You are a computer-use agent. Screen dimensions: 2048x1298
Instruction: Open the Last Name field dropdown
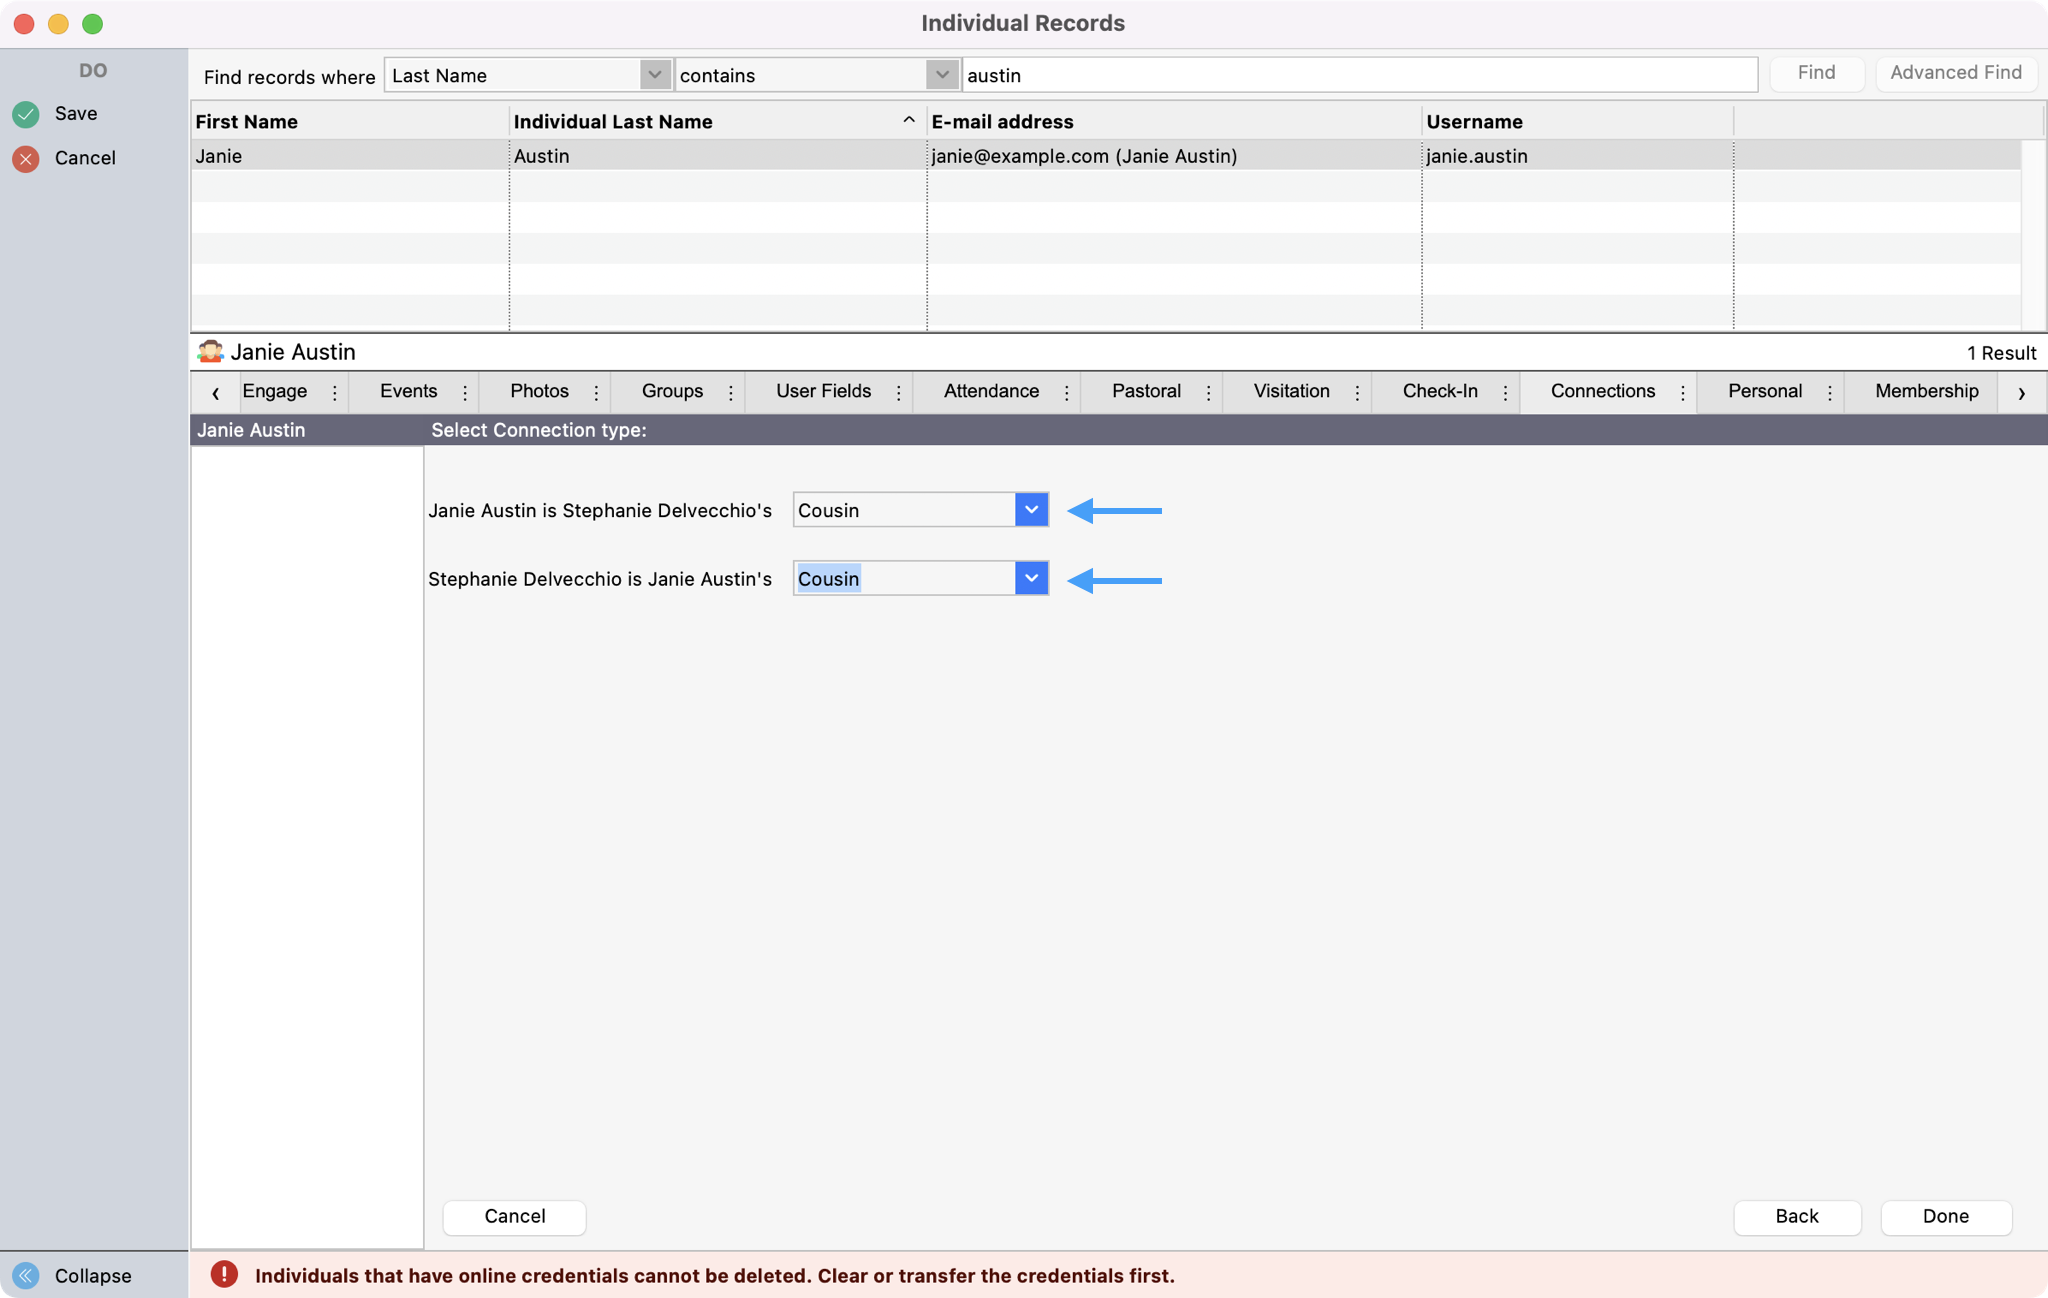(x=654, y=74)
